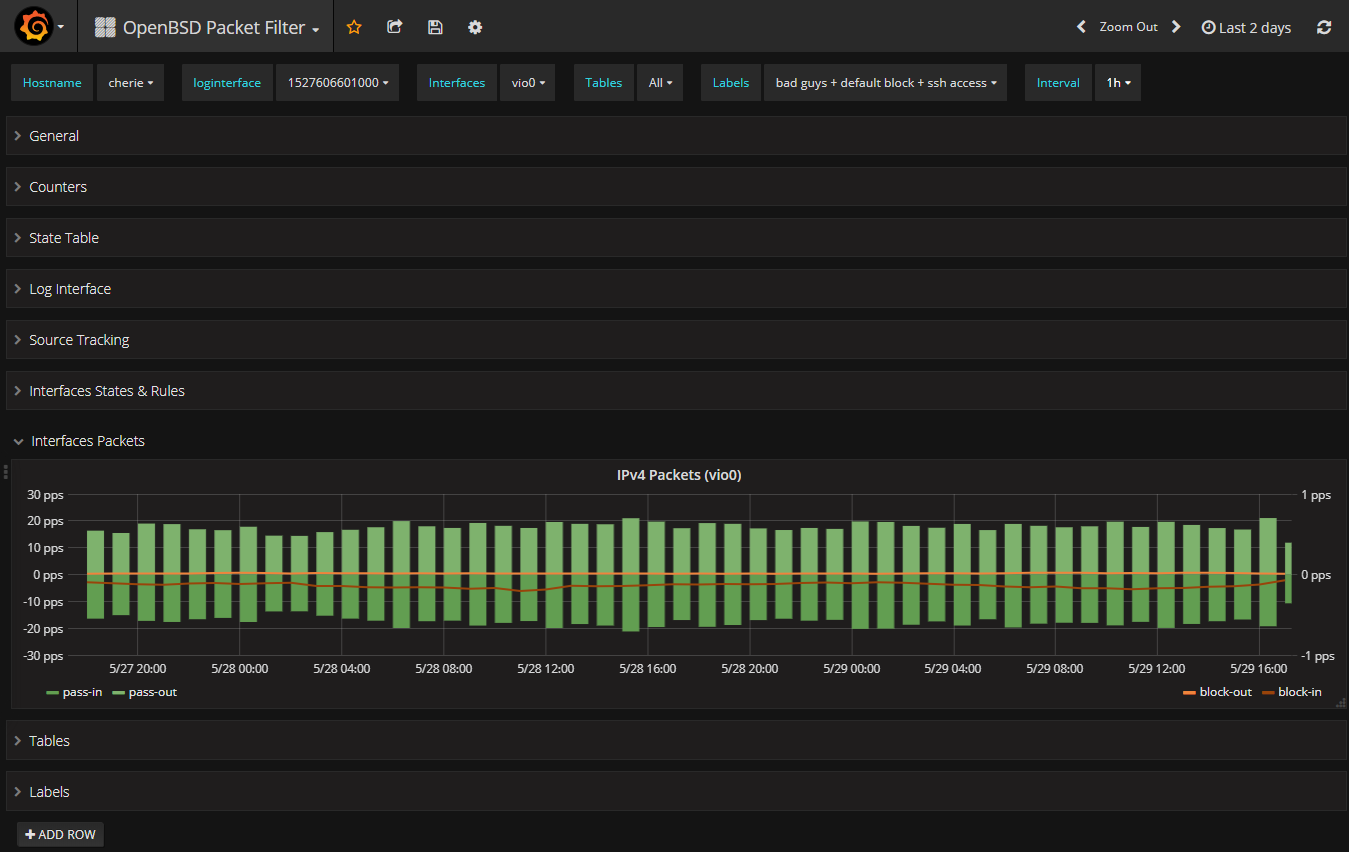Click the block-out legend color swatch
Screen dimensions: 1349x852
point(1189,692)
